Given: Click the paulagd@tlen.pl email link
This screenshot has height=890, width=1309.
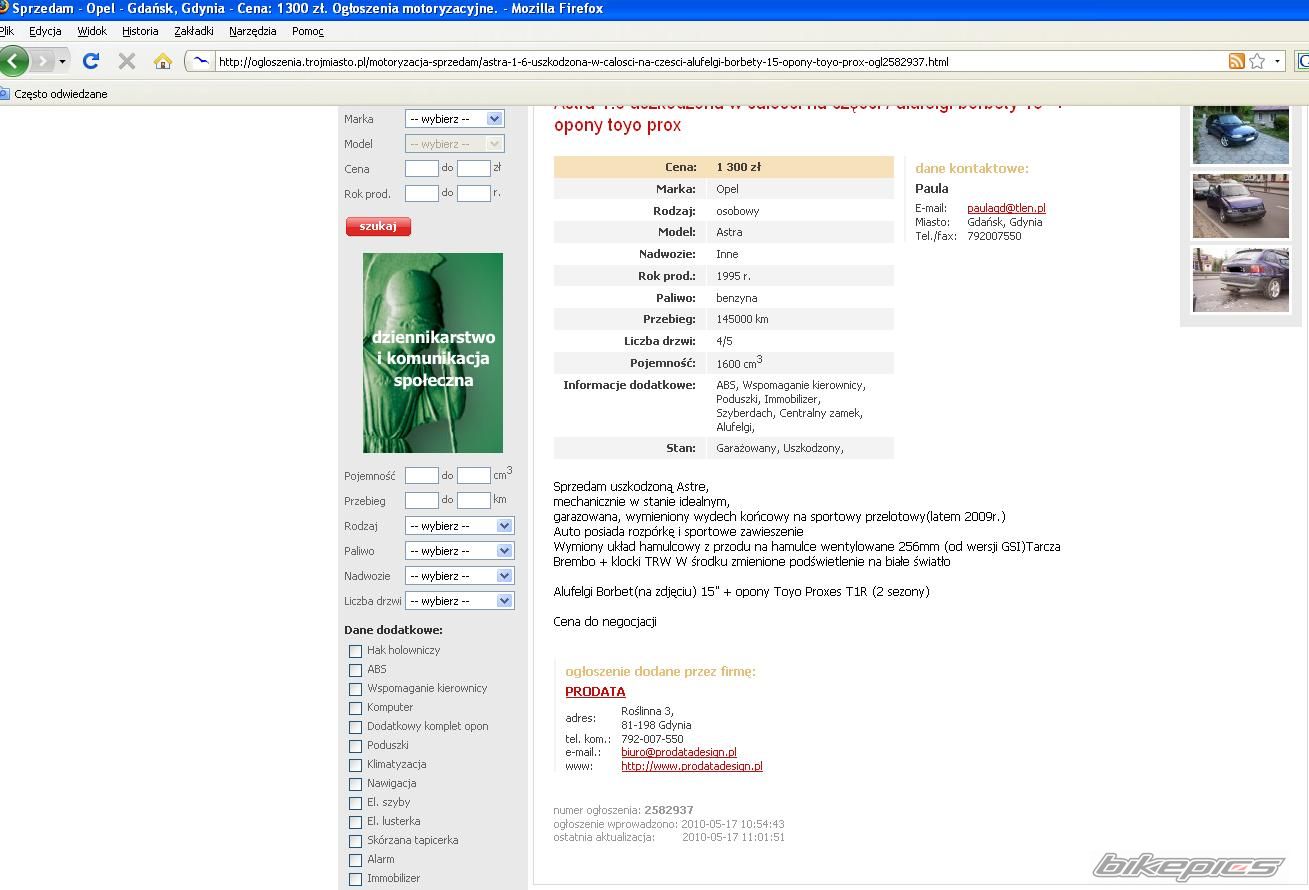Looking at the screenshot, I should (1006, 208).
